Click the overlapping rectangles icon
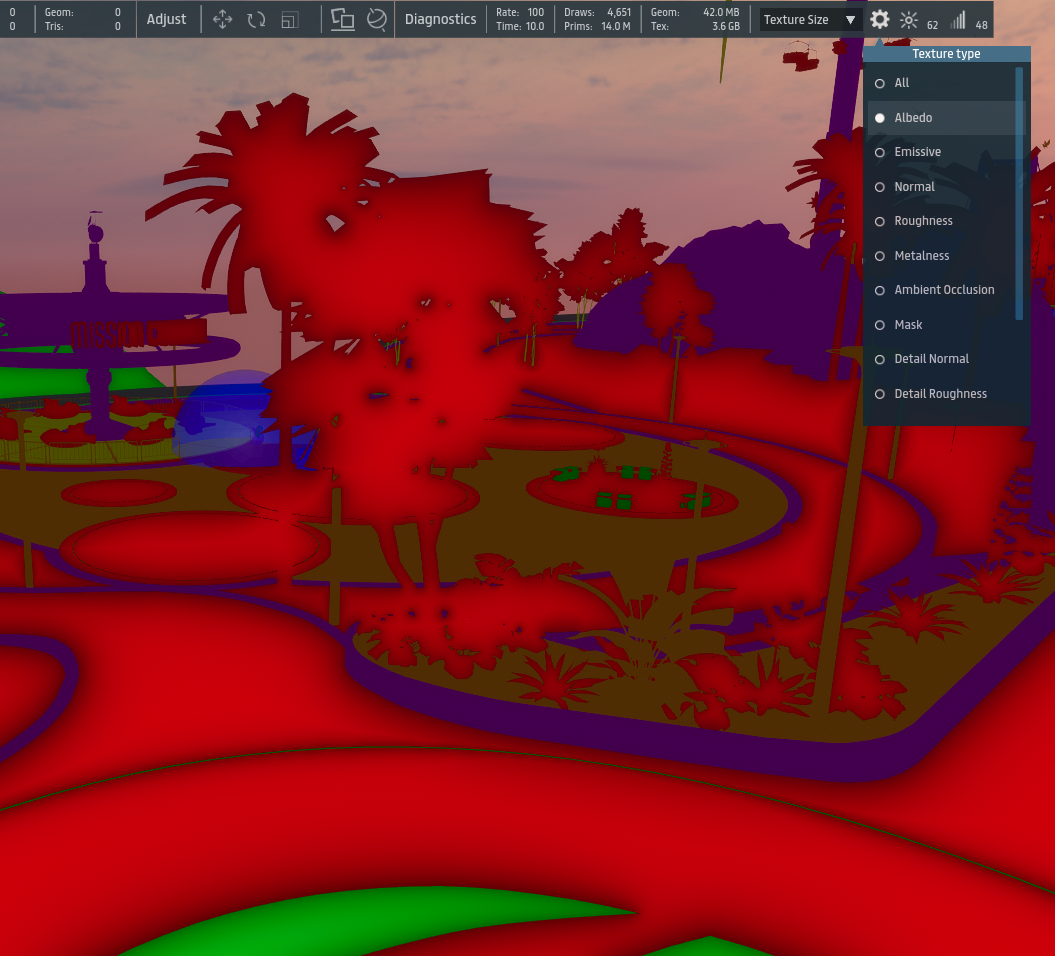Image resolution: width=1055 pixels, height=956 pixels. pyautogui.click(x=343, y=20)
